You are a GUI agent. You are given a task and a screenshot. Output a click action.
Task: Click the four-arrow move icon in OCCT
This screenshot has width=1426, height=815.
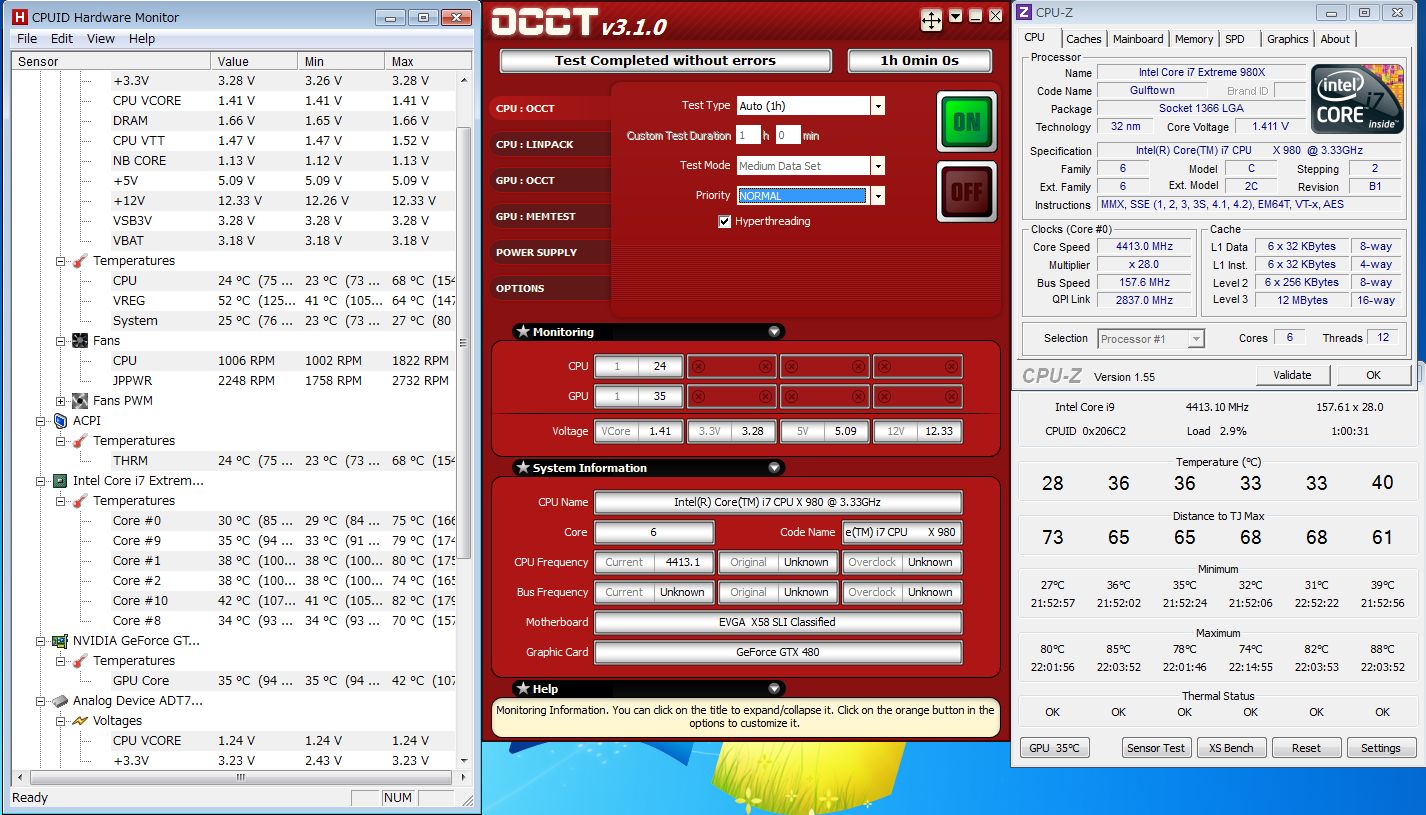tap(931, 20)
